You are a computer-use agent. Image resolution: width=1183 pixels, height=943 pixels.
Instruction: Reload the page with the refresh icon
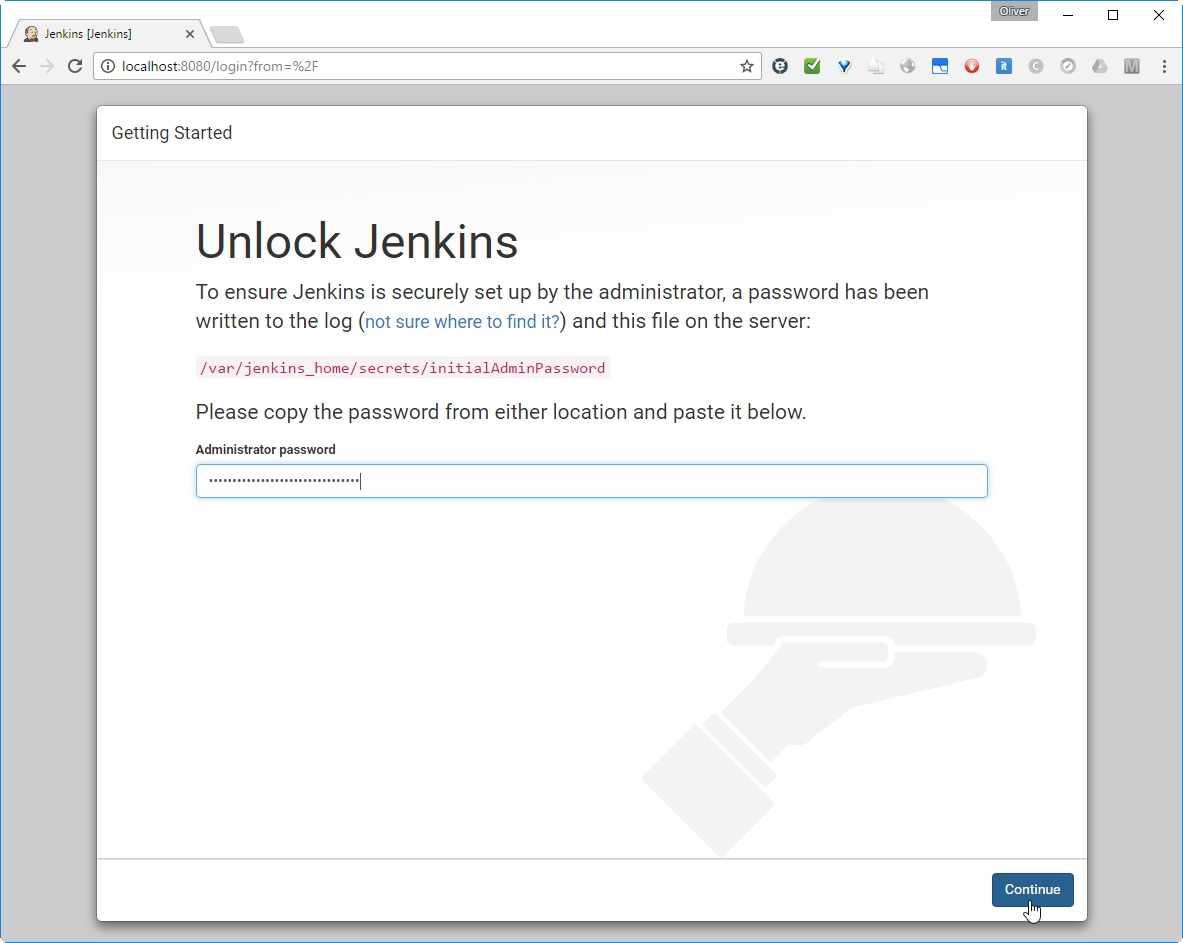click(75, 66)
